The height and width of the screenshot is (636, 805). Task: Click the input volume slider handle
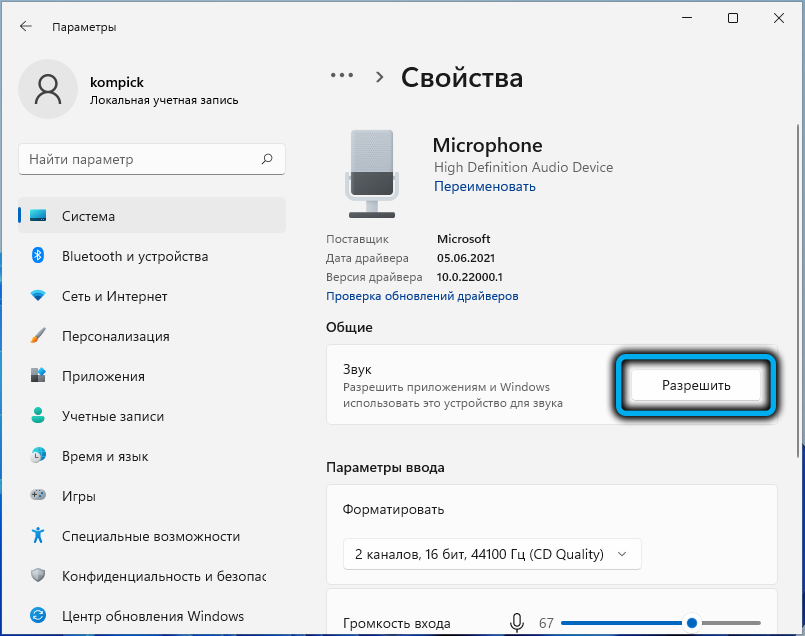pos(691,623)
